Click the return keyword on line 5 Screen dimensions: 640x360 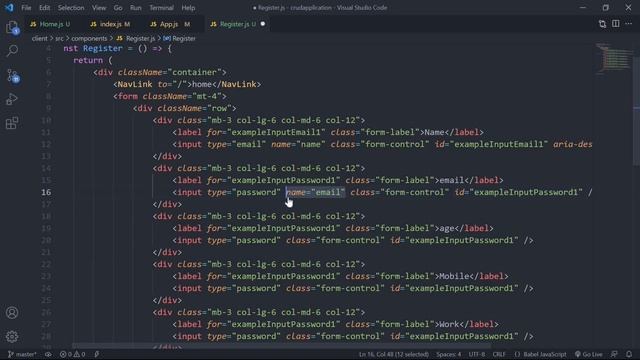[x=88, y=60]
